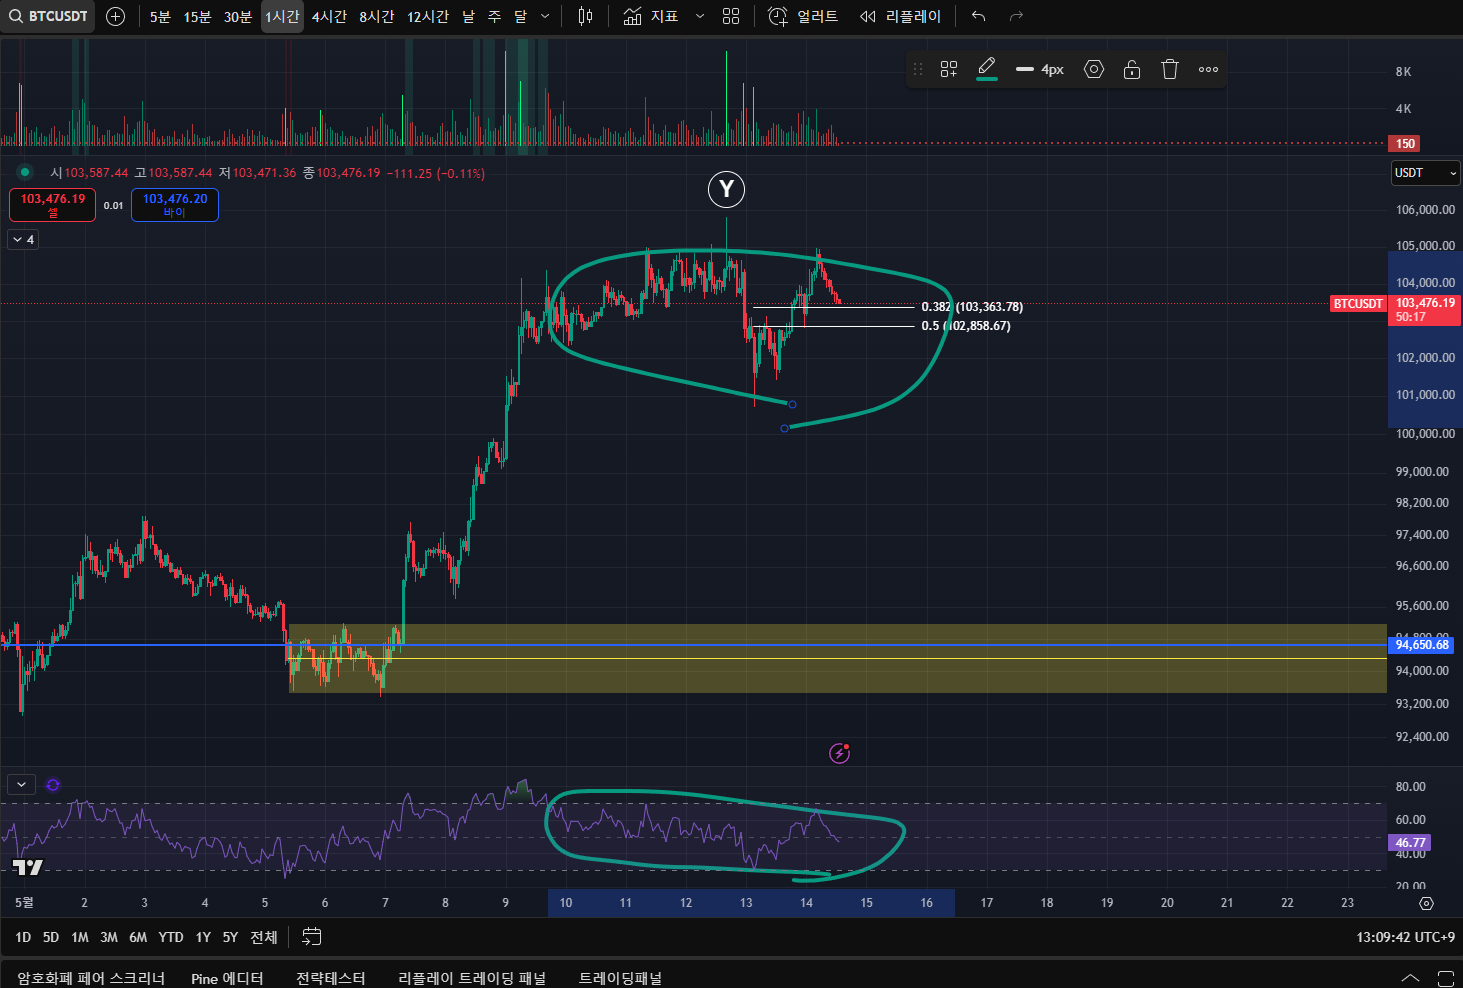Expand the timeframe interval dropdown
The height and width of the screenshot is (988, 1463).
(x=545, y=16)
